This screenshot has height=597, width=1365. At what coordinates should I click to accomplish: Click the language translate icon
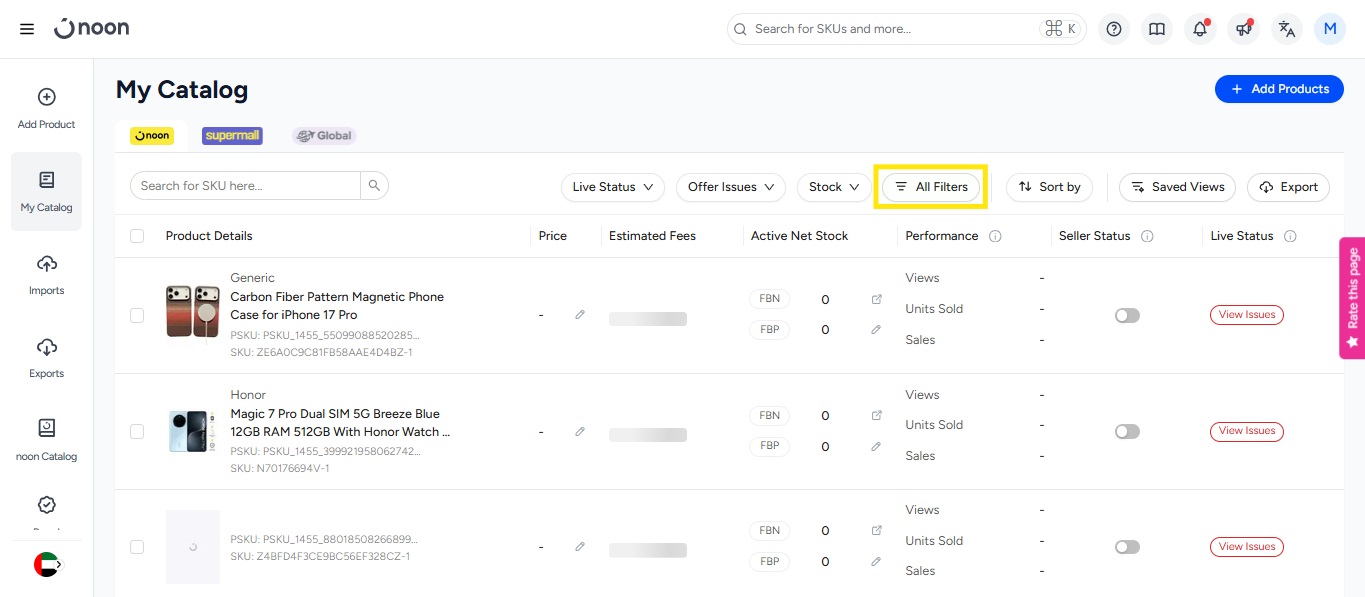[1287, 29]
